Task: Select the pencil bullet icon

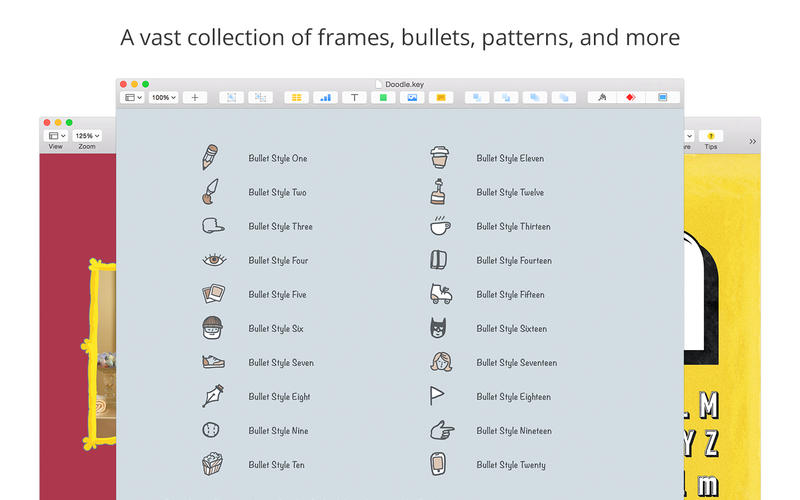Action: tap(210, 157)
